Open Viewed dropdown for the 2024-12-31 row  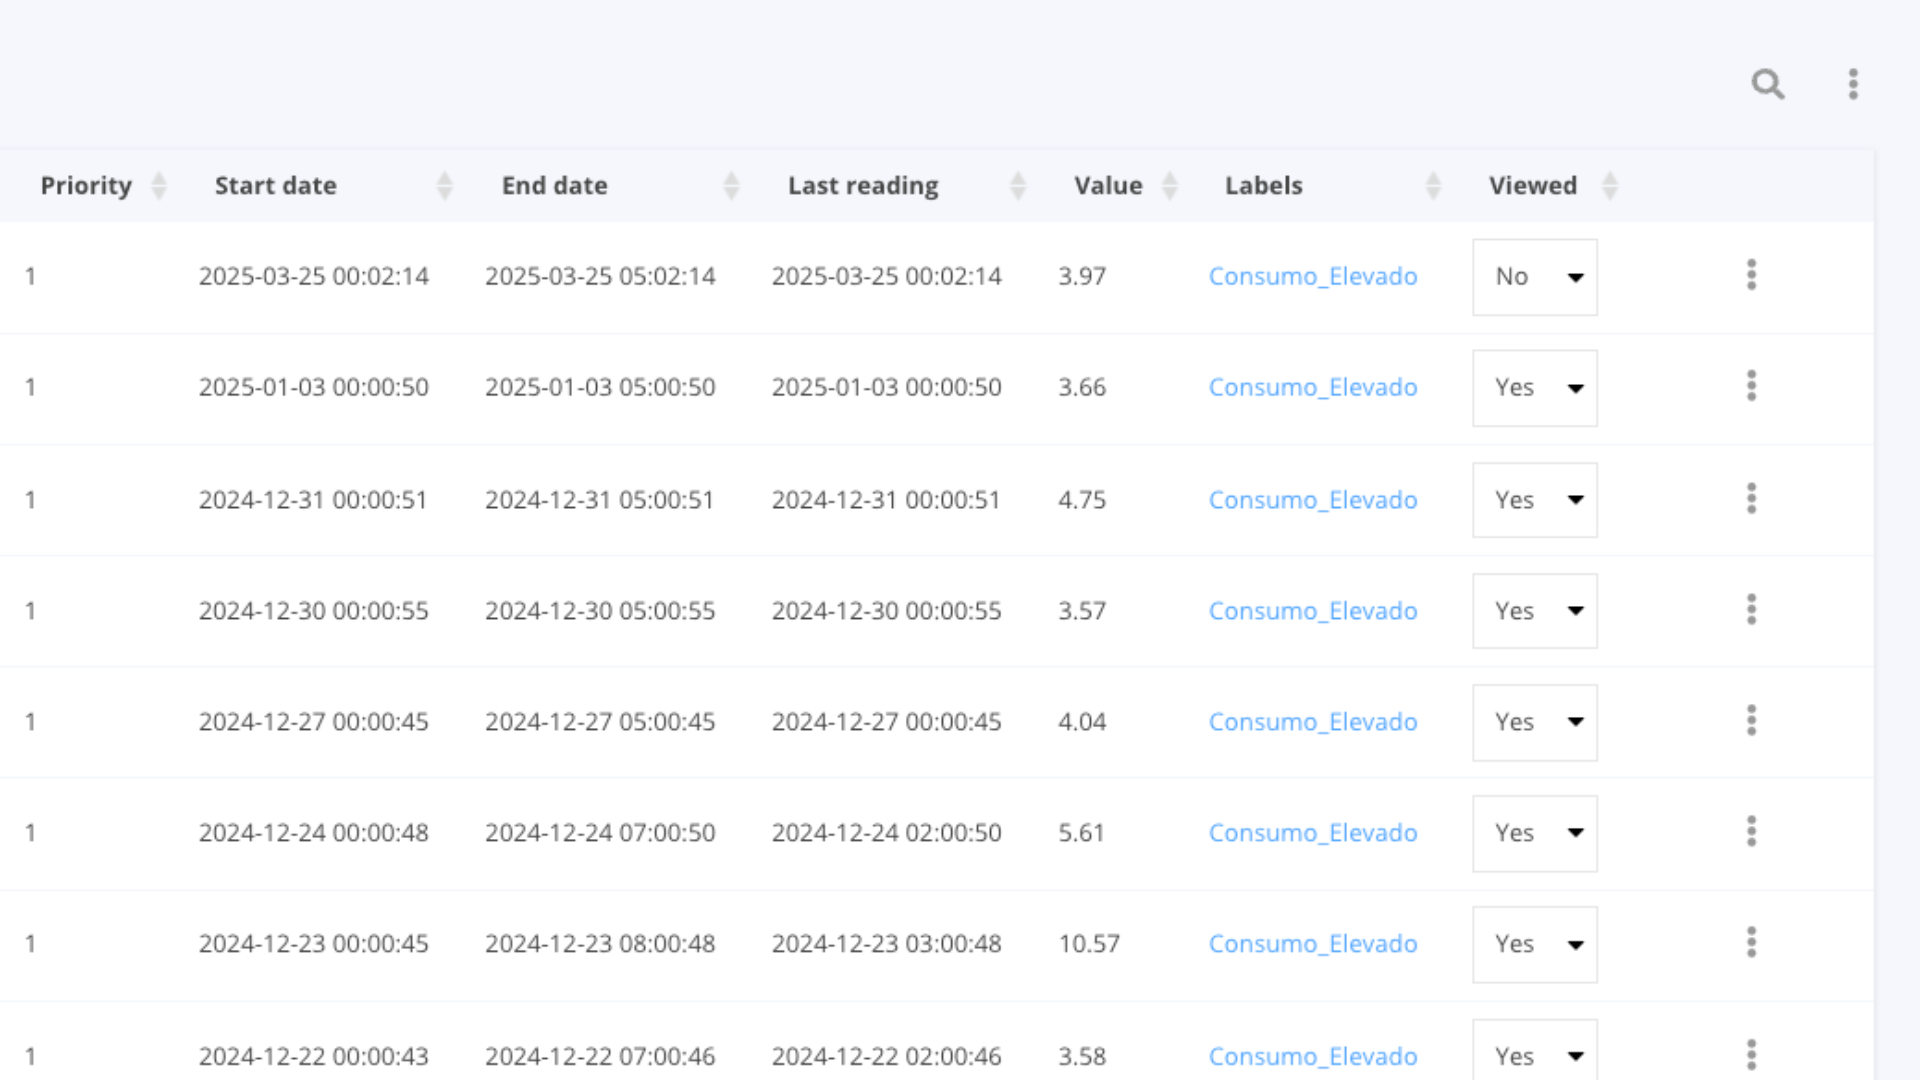pos(1535,500)
